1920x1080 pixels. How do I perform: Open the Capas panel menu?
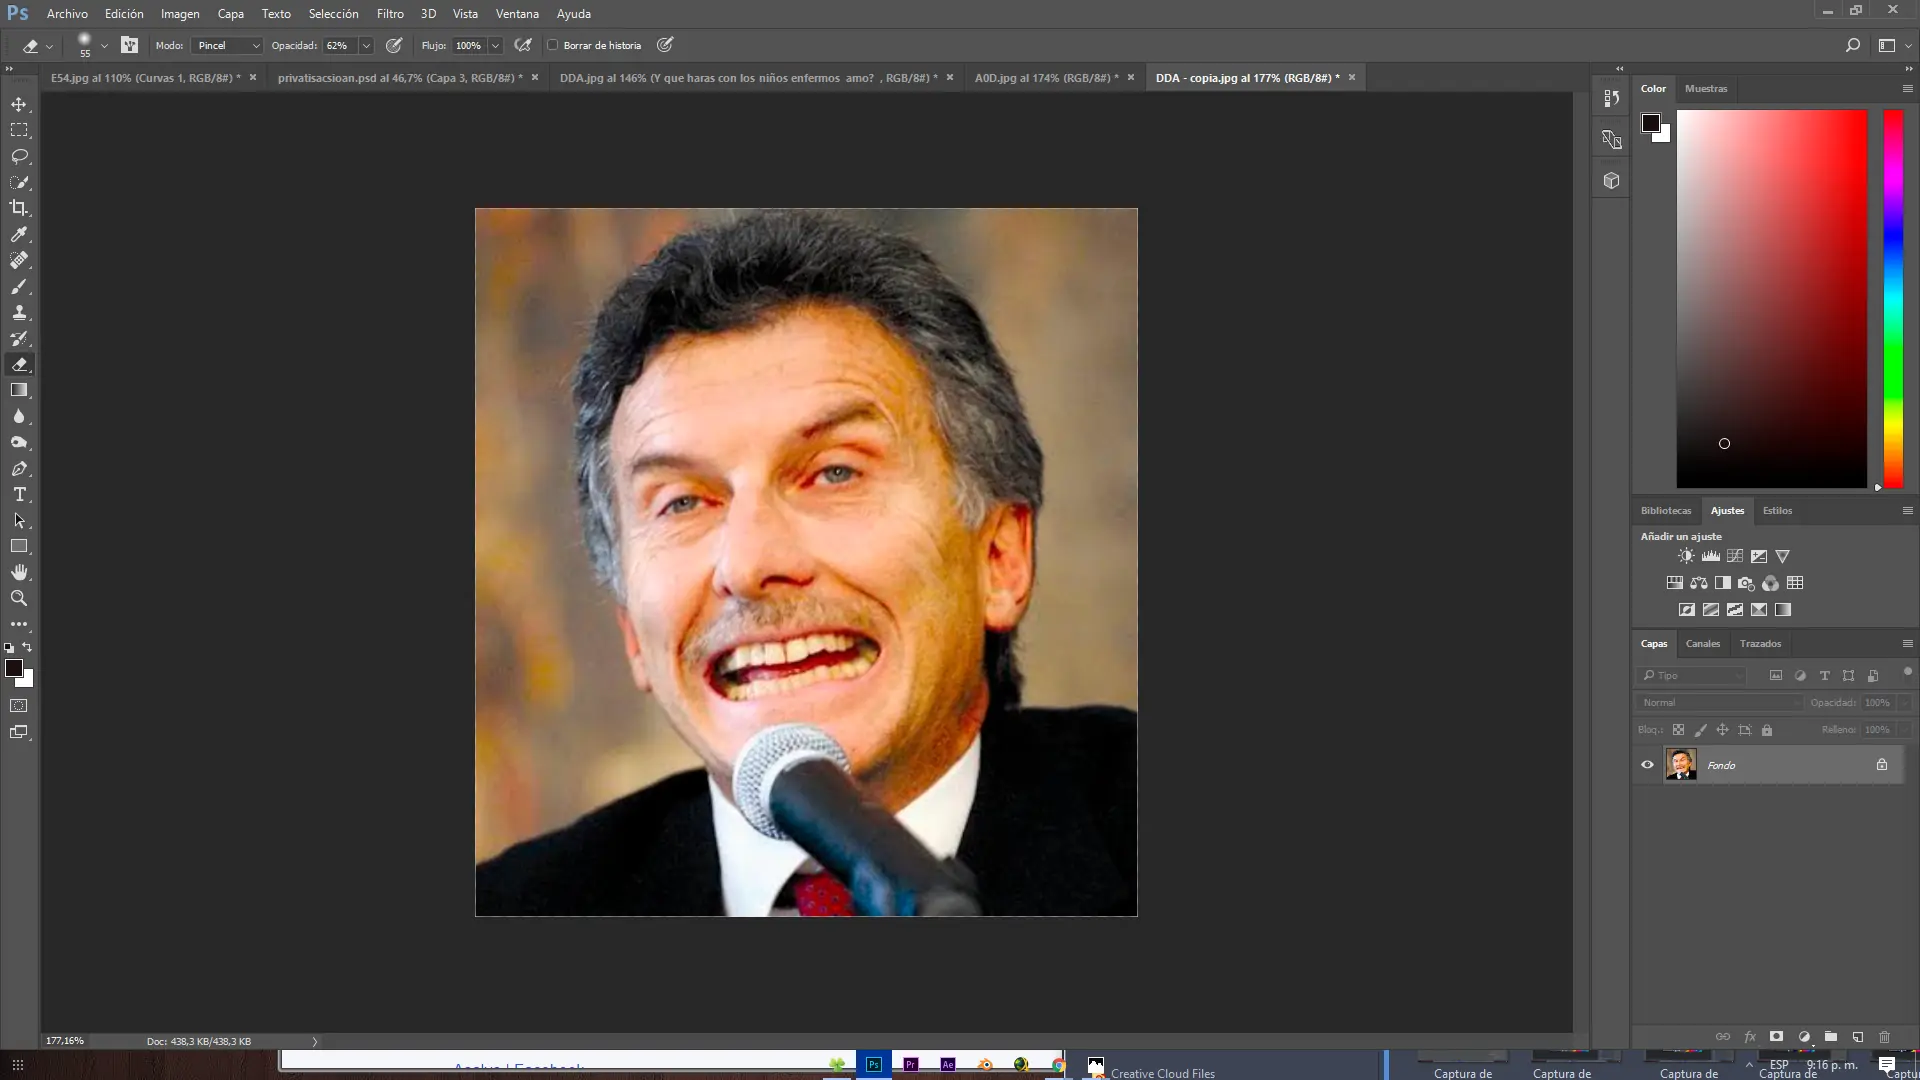click(x=1907, y=643)
